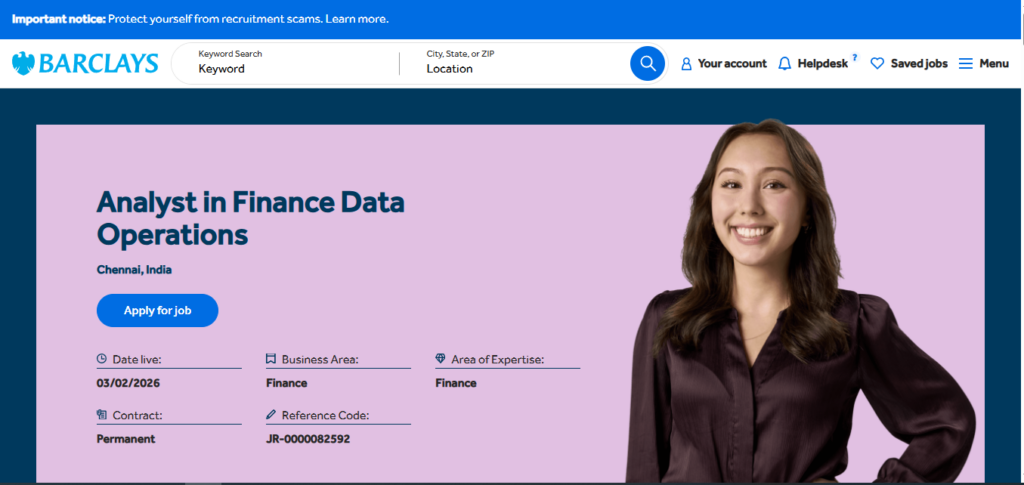Click the Finance value under Business Area
Image resolution: width=1024 pixels, height=485 pixels.
[x=287, y=383]
